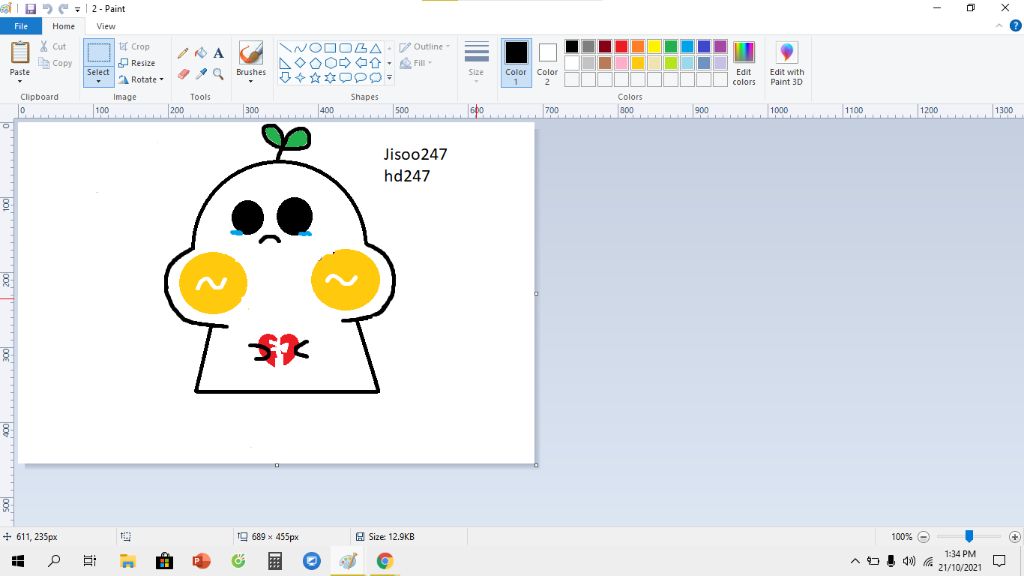Choose the Oval callout shape
The width and height of the screenshot is (1024, 576).
(x=360, y=78)
